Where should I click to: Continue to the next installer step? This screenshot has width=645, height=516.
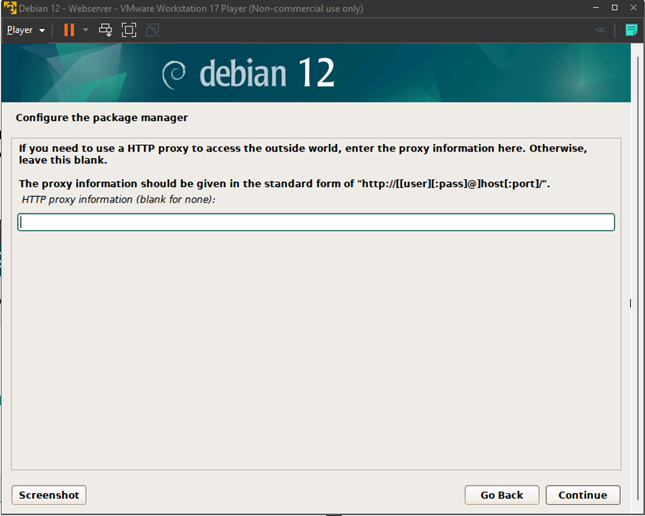click(x=582, y=495)
